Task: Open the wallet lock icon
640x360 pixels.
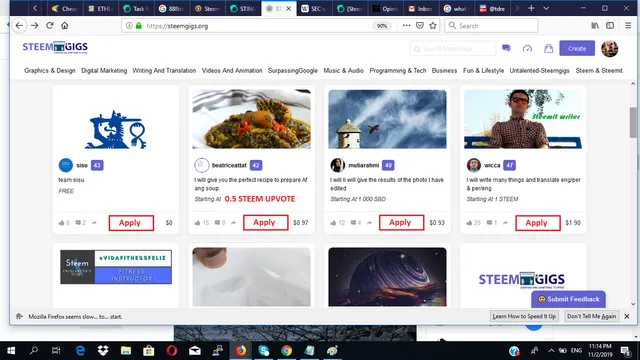Action: (549, 49)
